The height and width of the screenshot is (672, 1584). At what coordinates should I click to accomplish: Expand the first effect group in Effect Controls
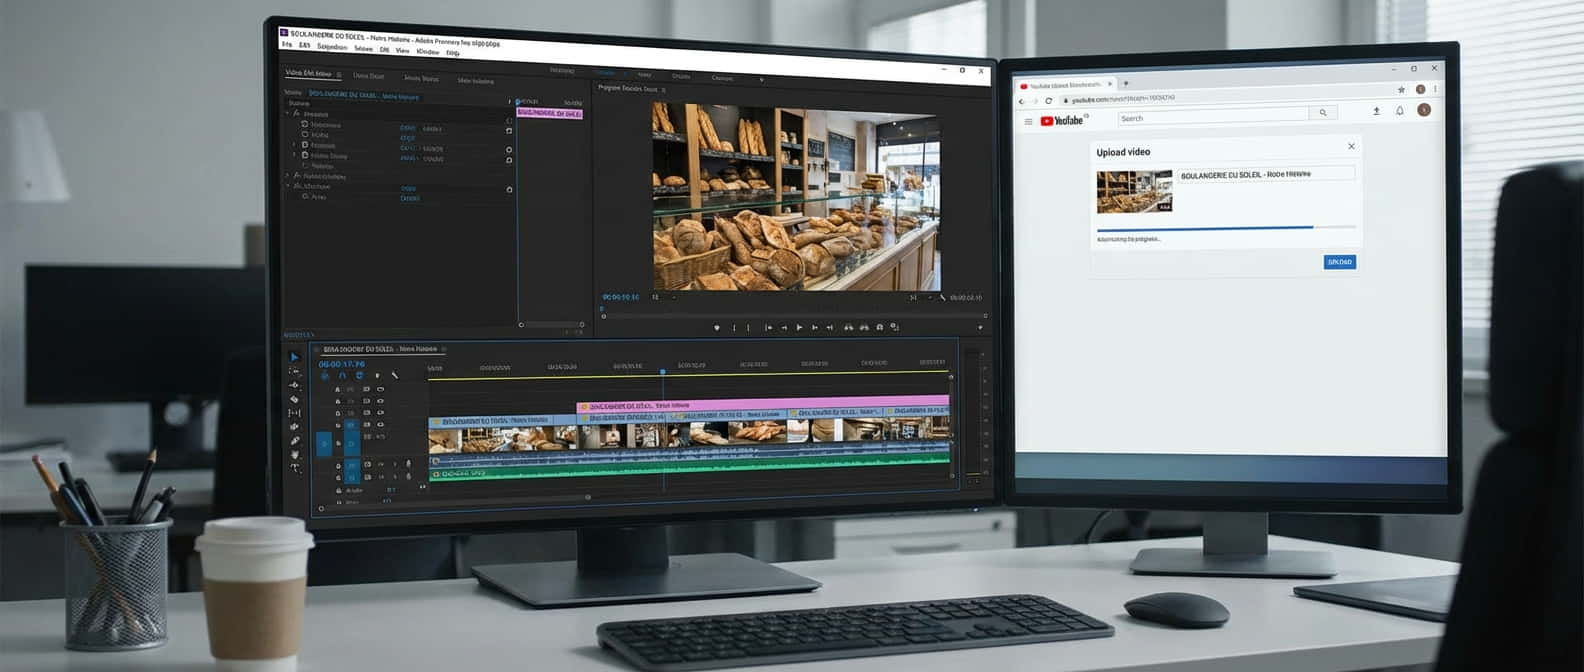click(288, 114)
